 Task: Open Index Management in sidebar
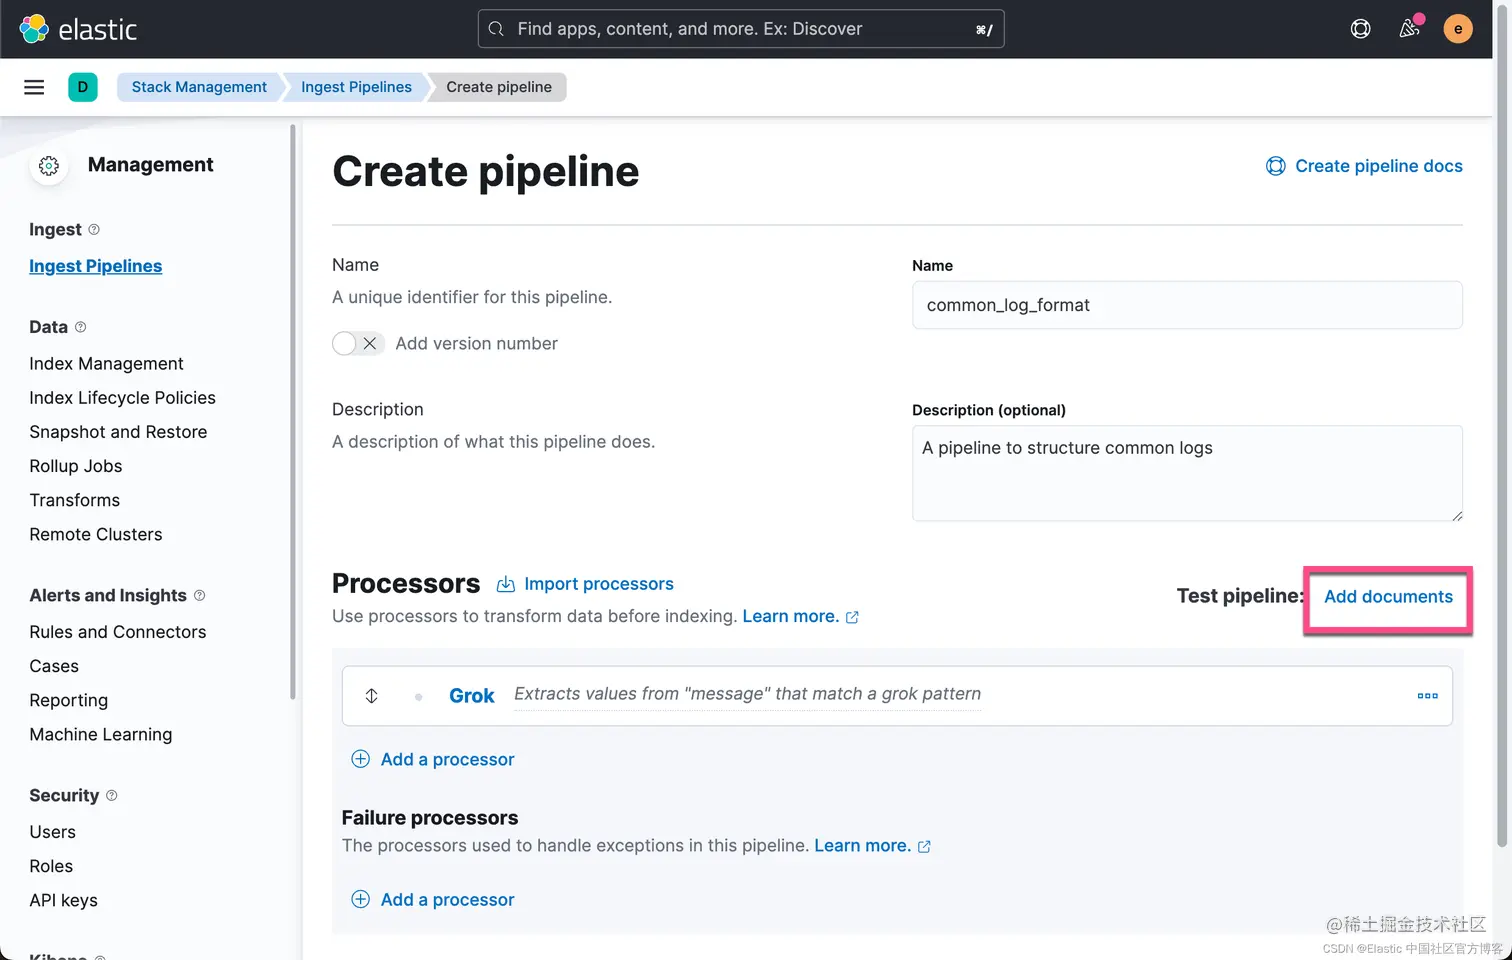pos(106,364)
